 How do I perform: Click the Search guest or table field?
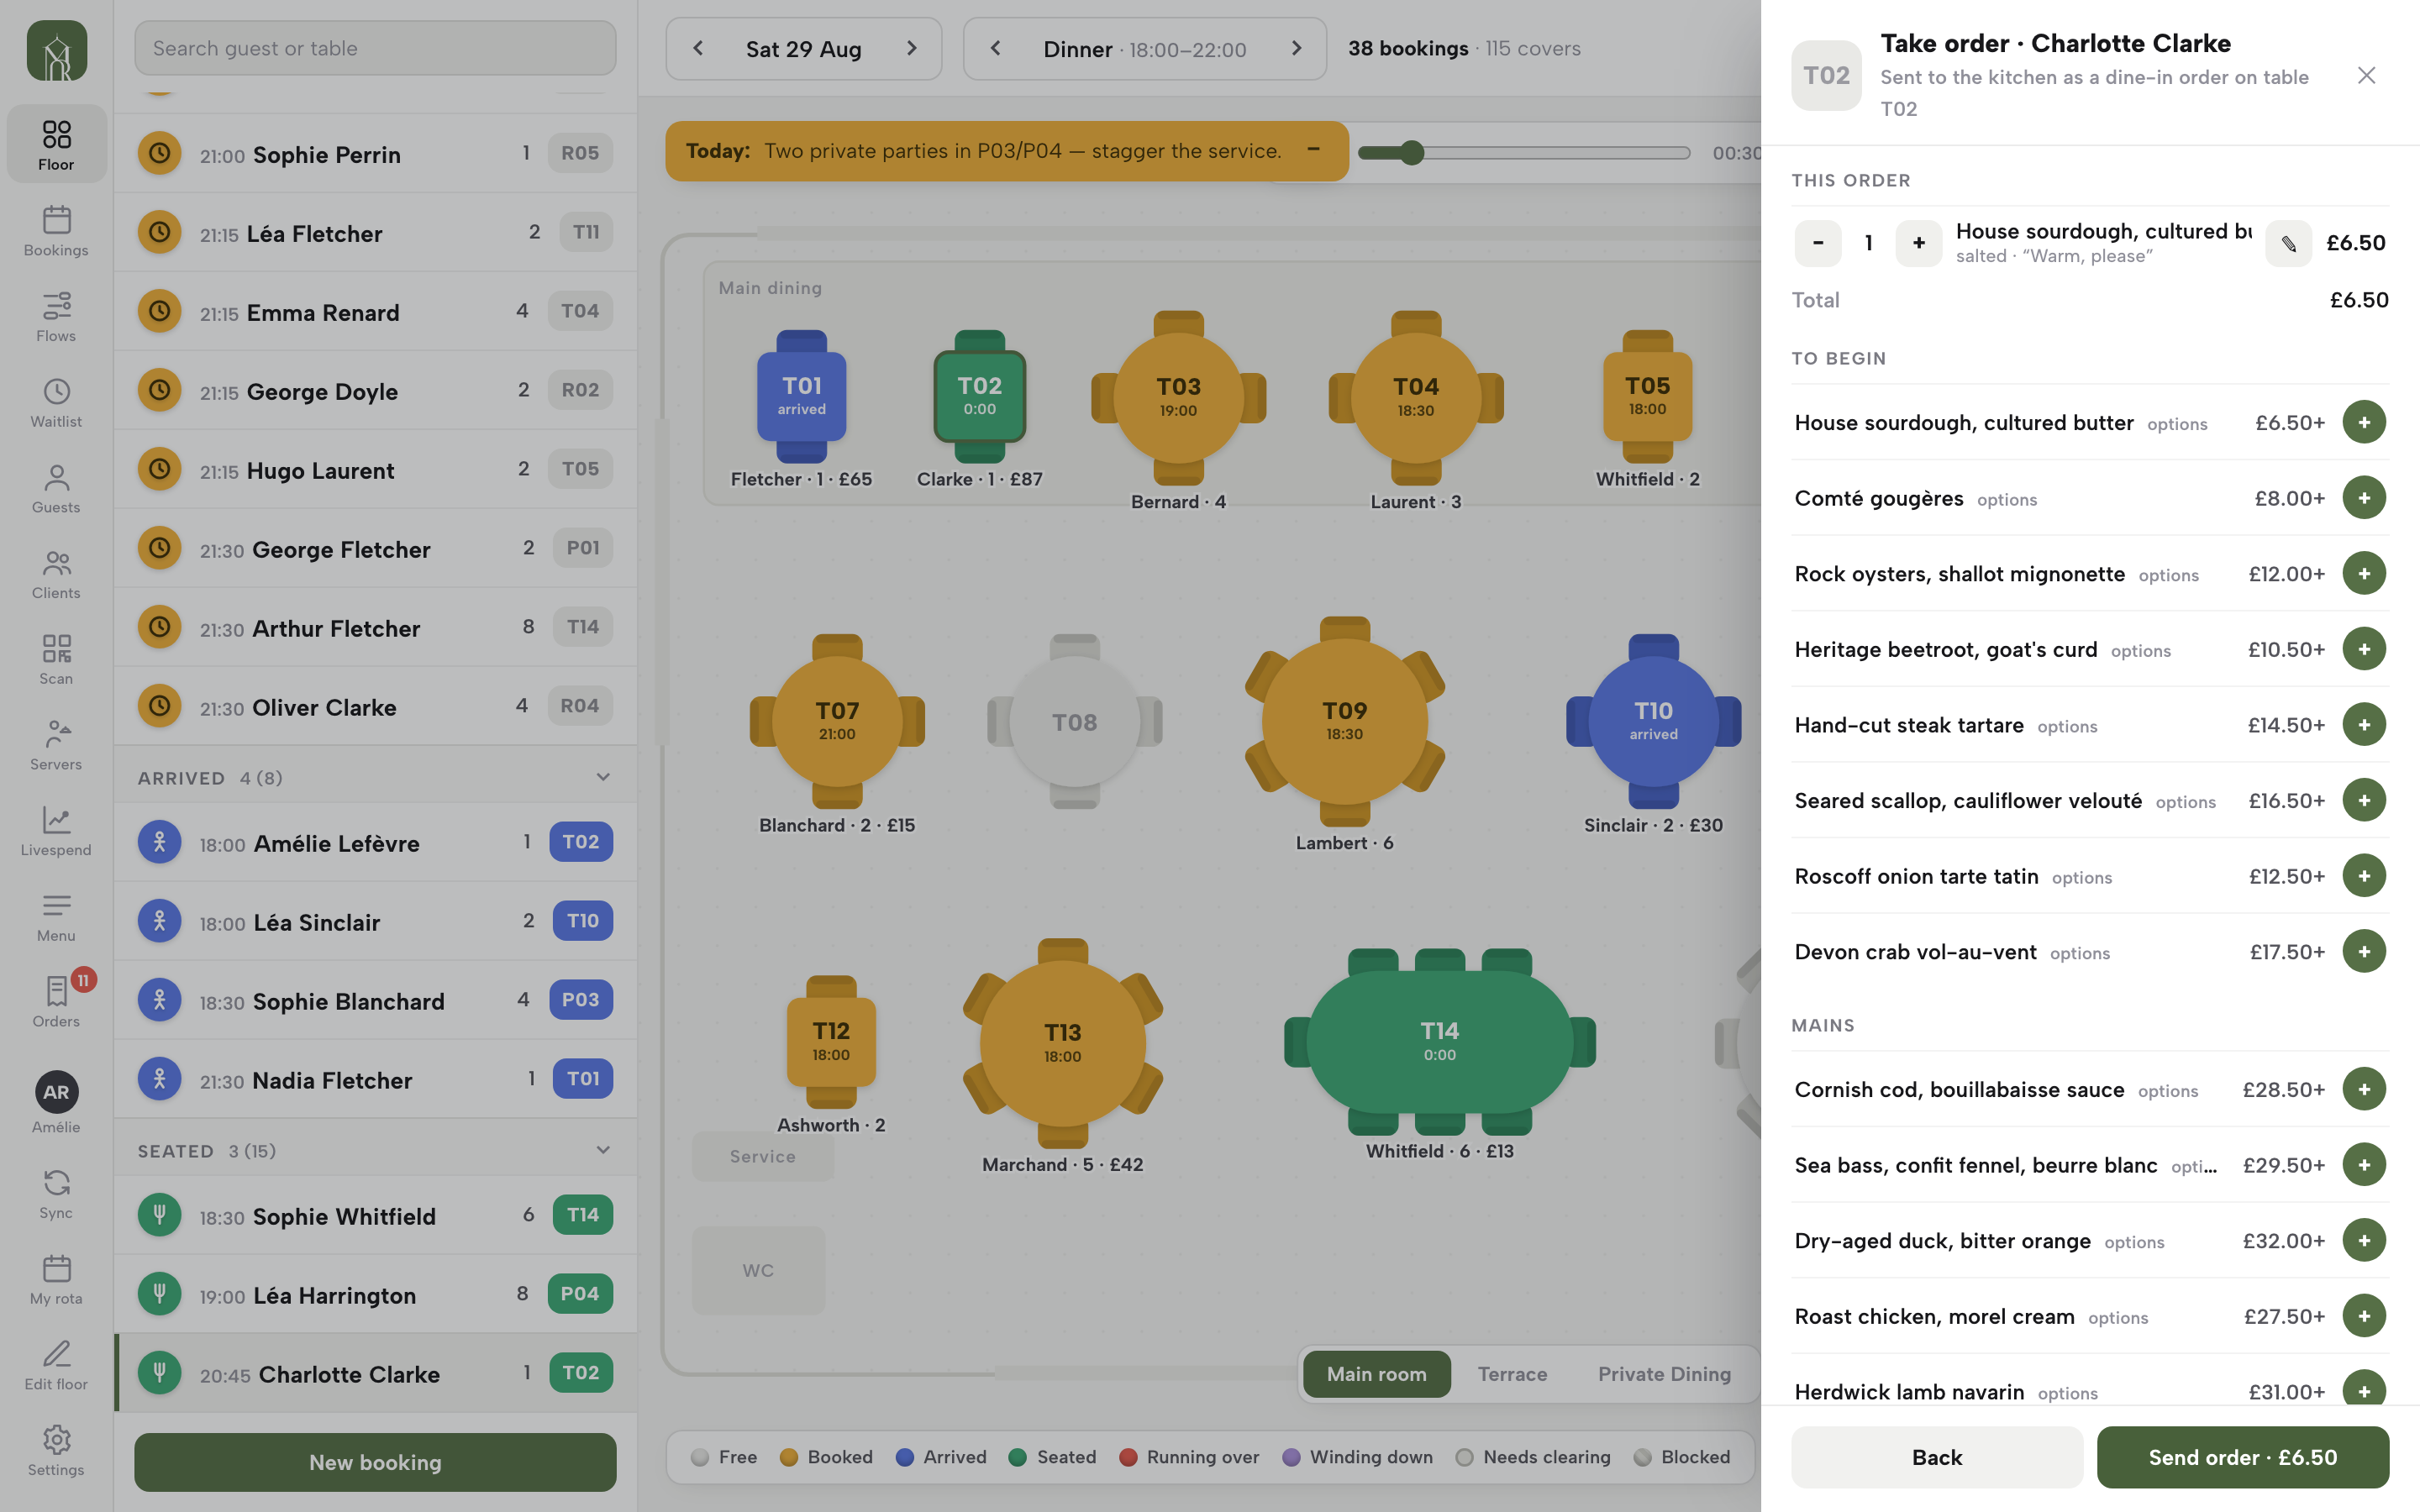375,48
